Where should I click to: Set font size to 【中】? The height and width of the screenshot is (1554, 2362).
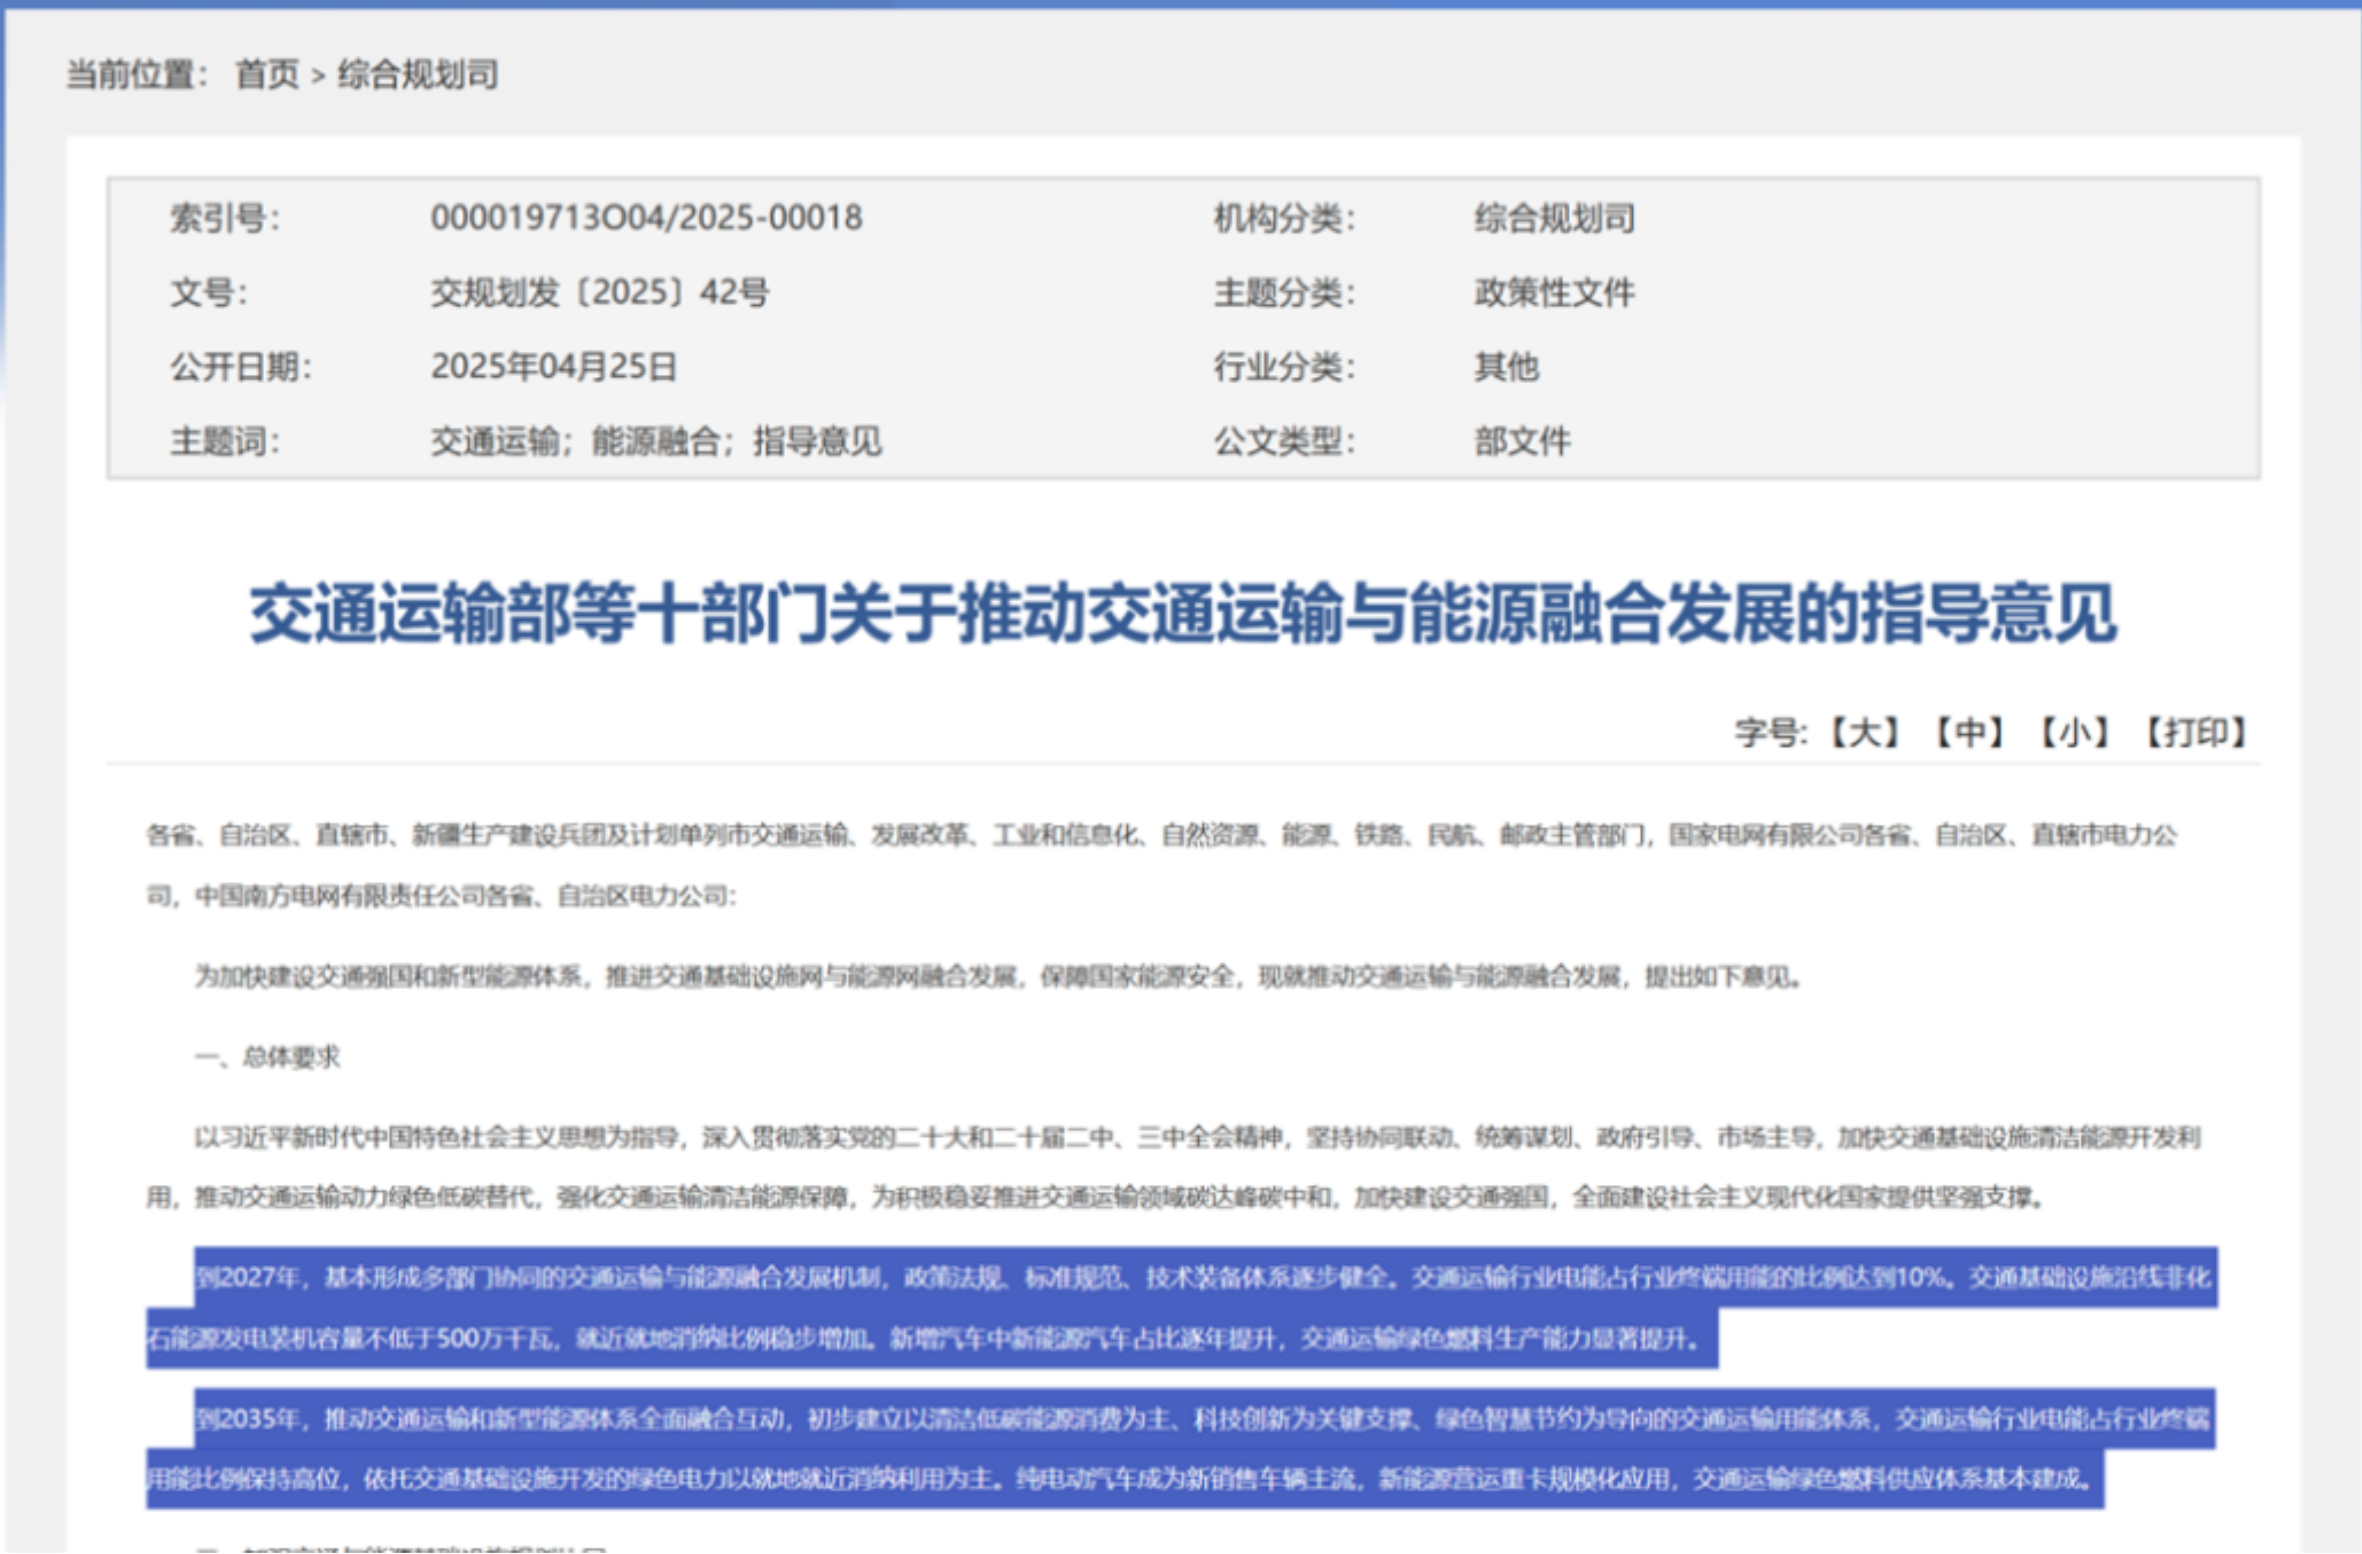click(1969, 733)
